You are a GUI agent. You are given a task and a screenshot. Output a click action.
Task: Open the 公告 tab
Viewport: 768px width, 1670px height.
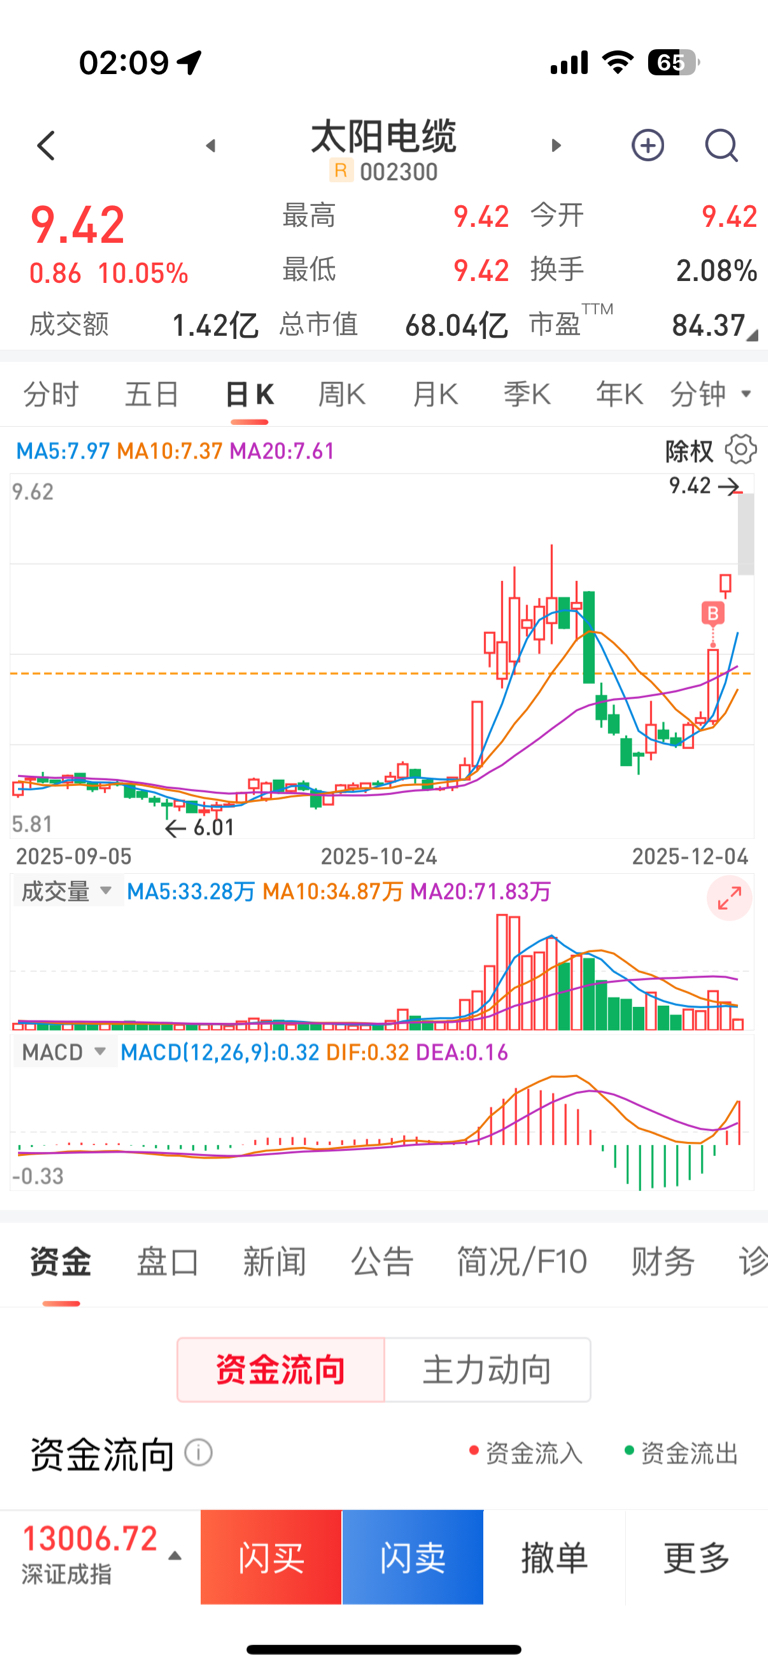(381, 1262)
